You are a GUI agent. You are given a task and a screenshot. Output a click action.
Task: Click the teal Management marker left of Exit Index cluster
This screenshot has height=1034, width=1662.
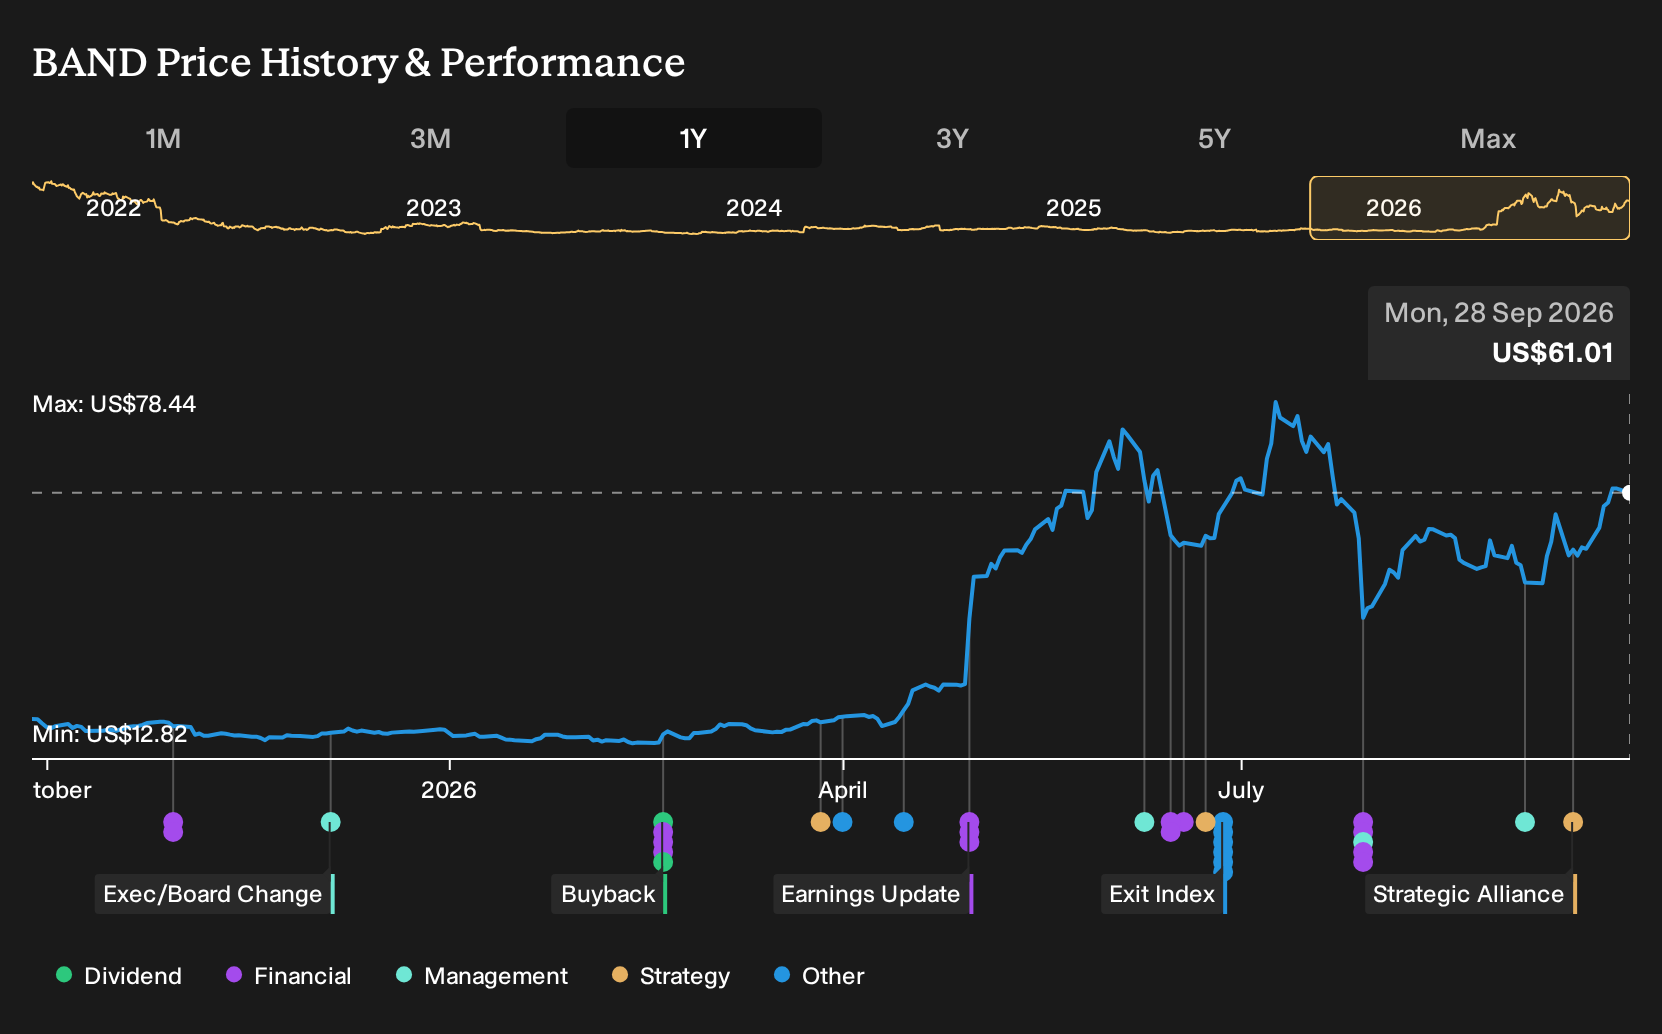pos(1145,822)
